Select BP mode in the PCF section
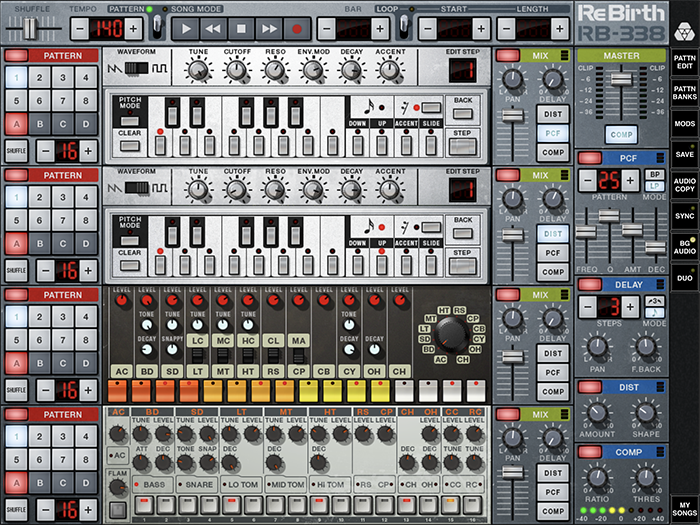The height and width of the screenshot is (525, 700). 654,175
